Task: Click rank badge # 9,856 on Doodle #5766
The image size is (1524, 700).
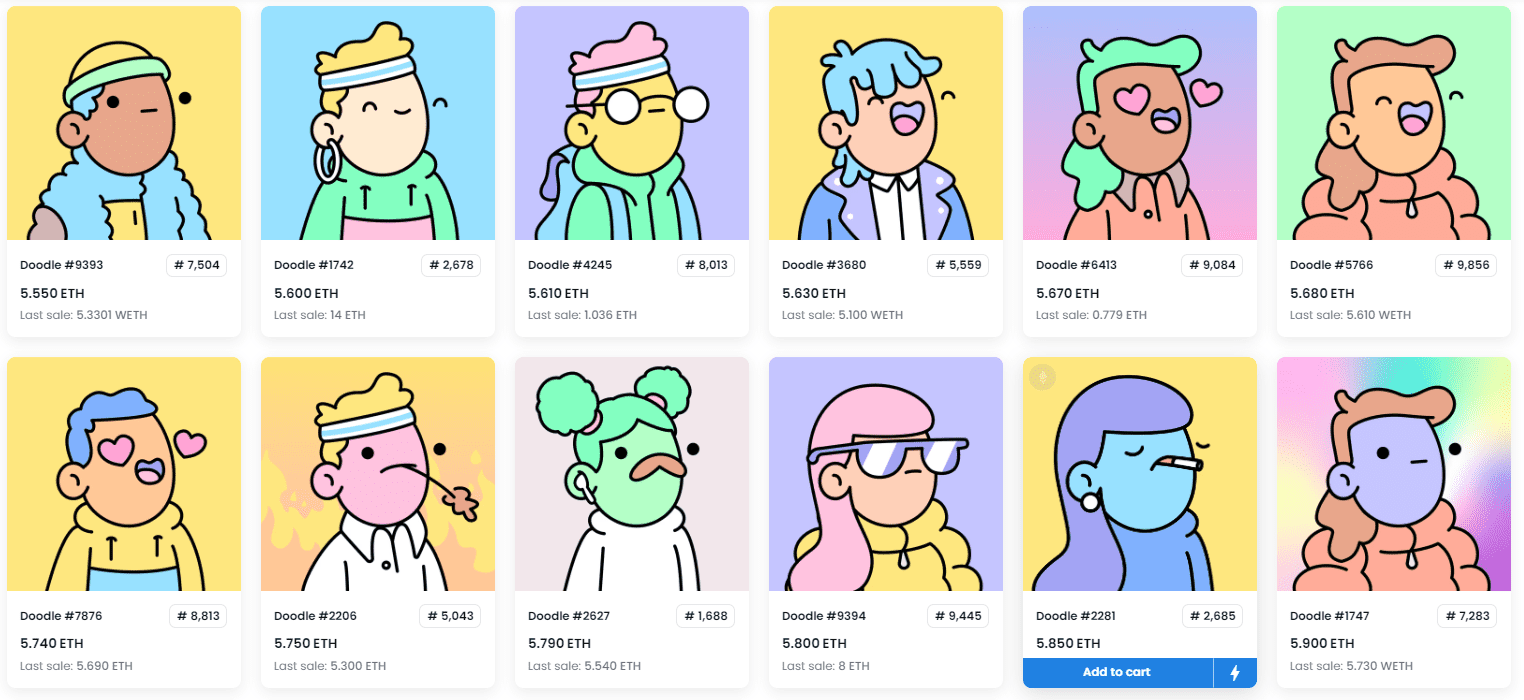Action: pos(1466,265)
